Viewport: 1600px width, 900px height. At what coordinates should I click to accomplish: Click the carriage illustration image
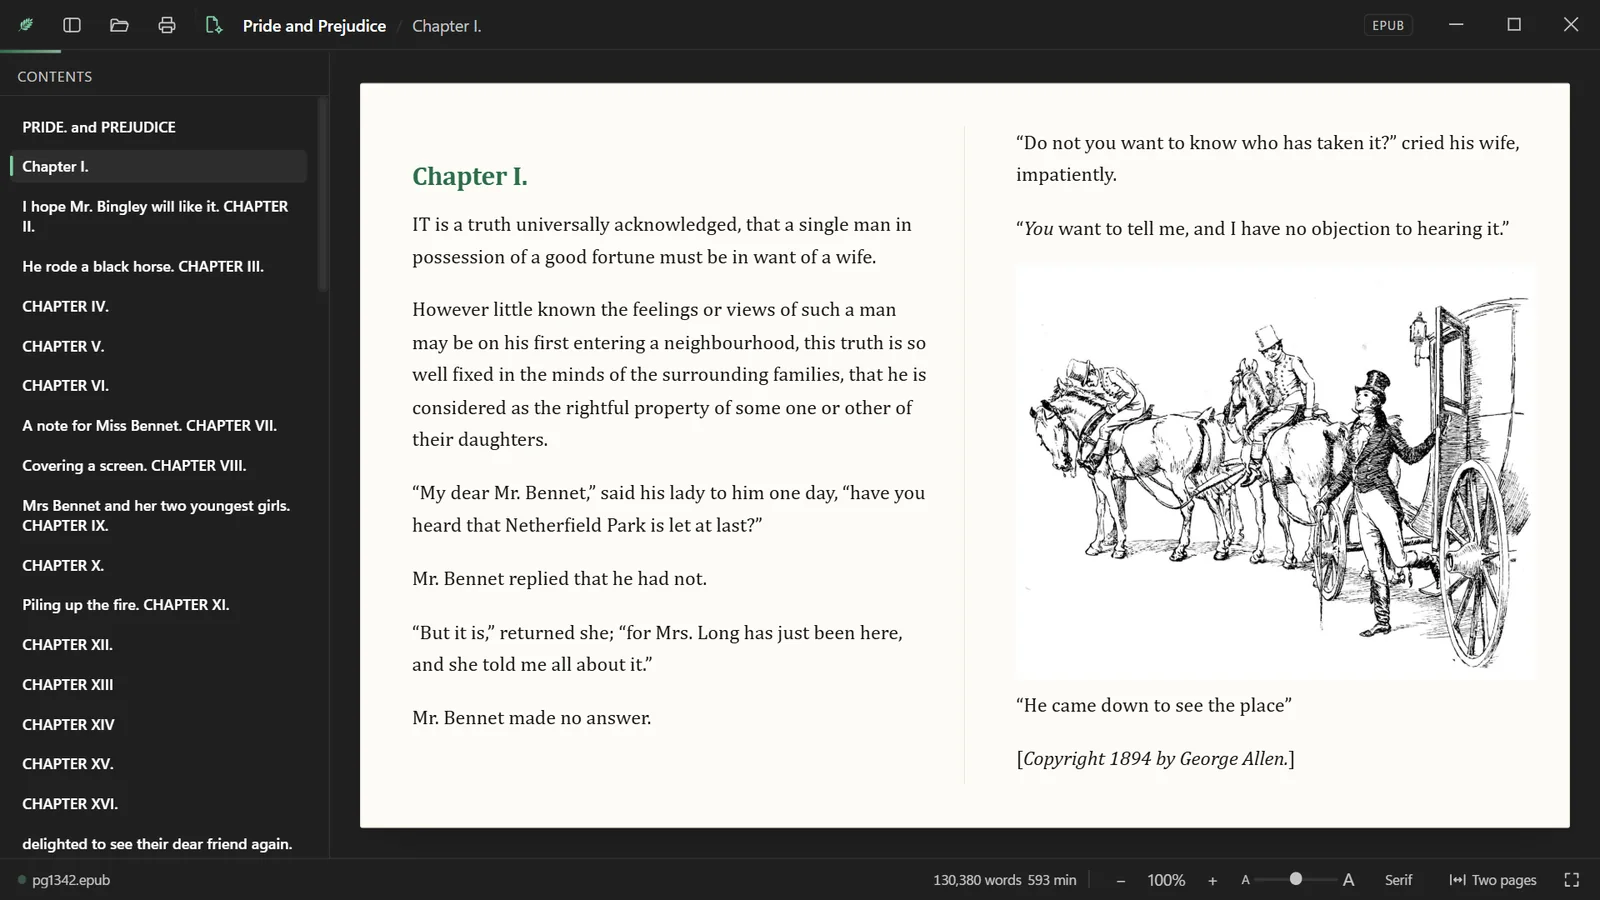click(x=1276, y=472)
